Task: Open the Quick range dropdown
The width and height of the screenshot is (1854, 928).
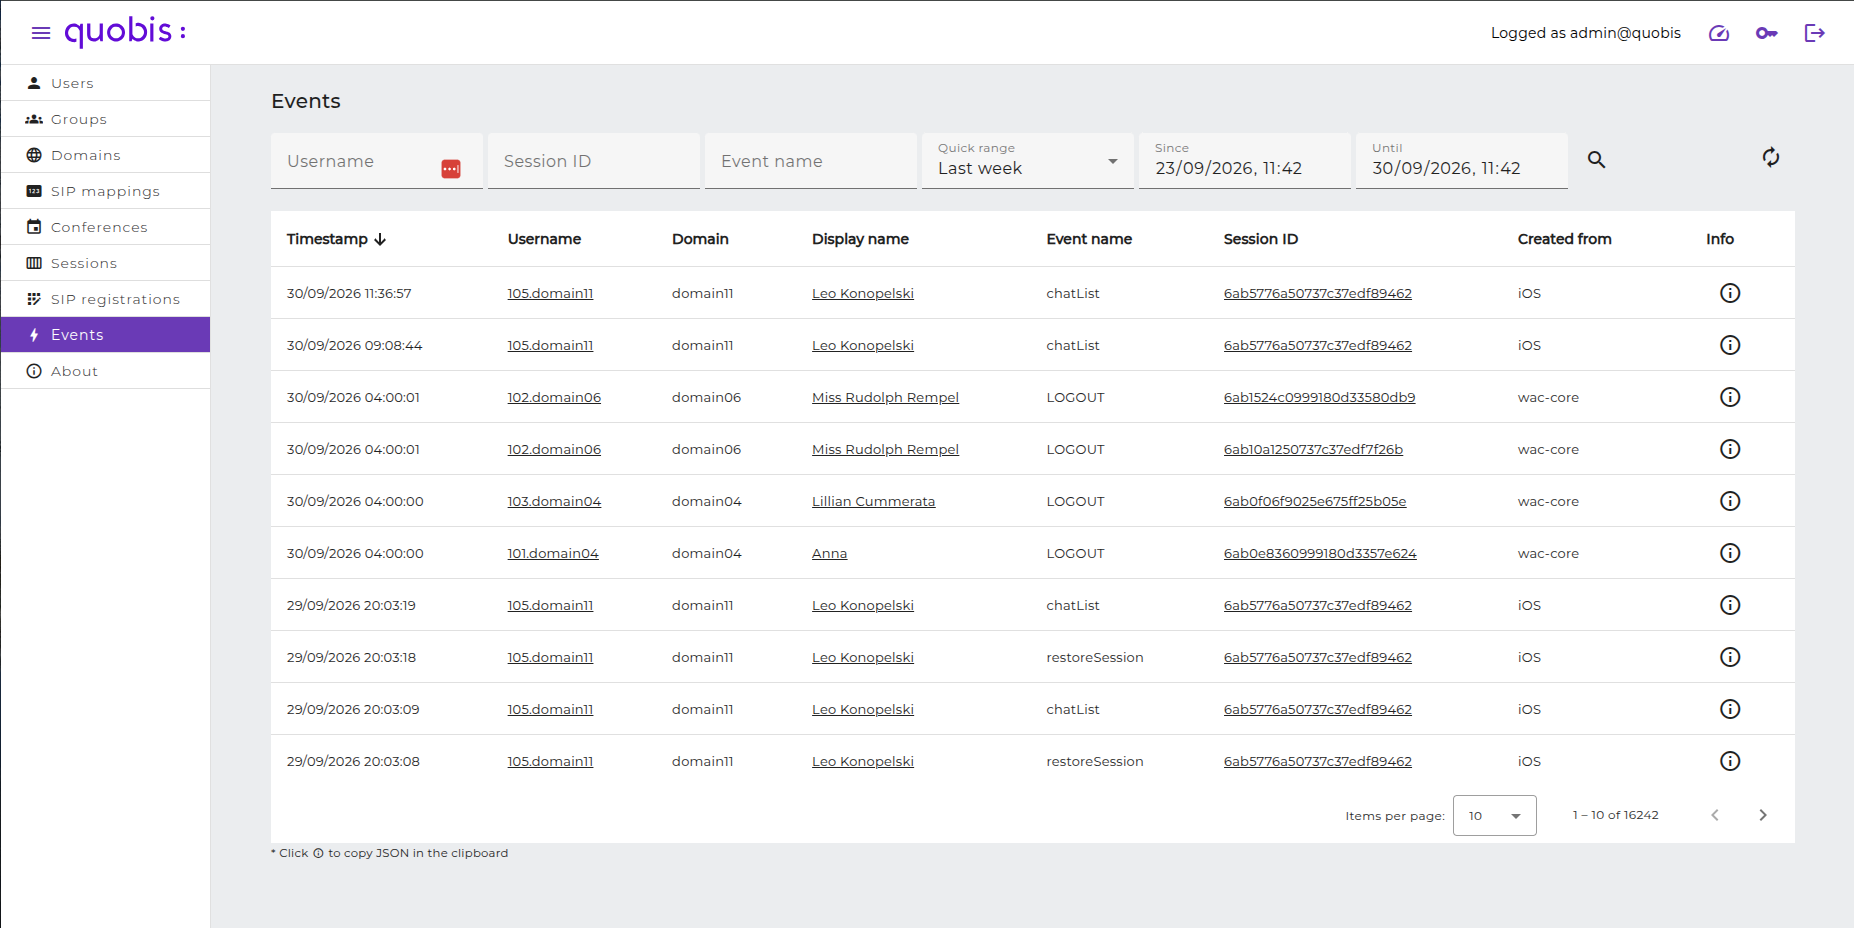Action: point(1028,161)
